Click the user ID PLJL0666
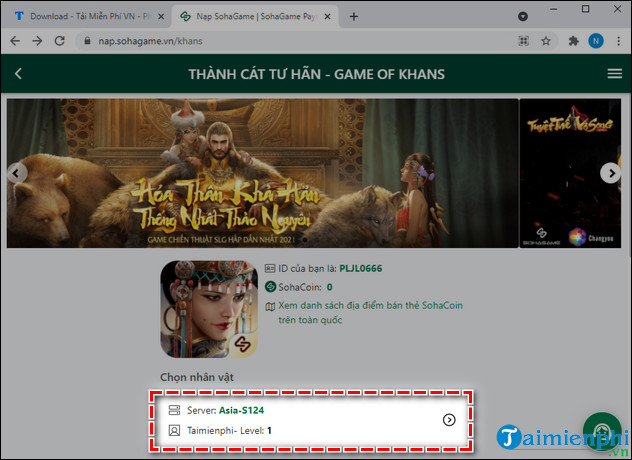This screenshot has width=632, height=460. tap(361, 269)
